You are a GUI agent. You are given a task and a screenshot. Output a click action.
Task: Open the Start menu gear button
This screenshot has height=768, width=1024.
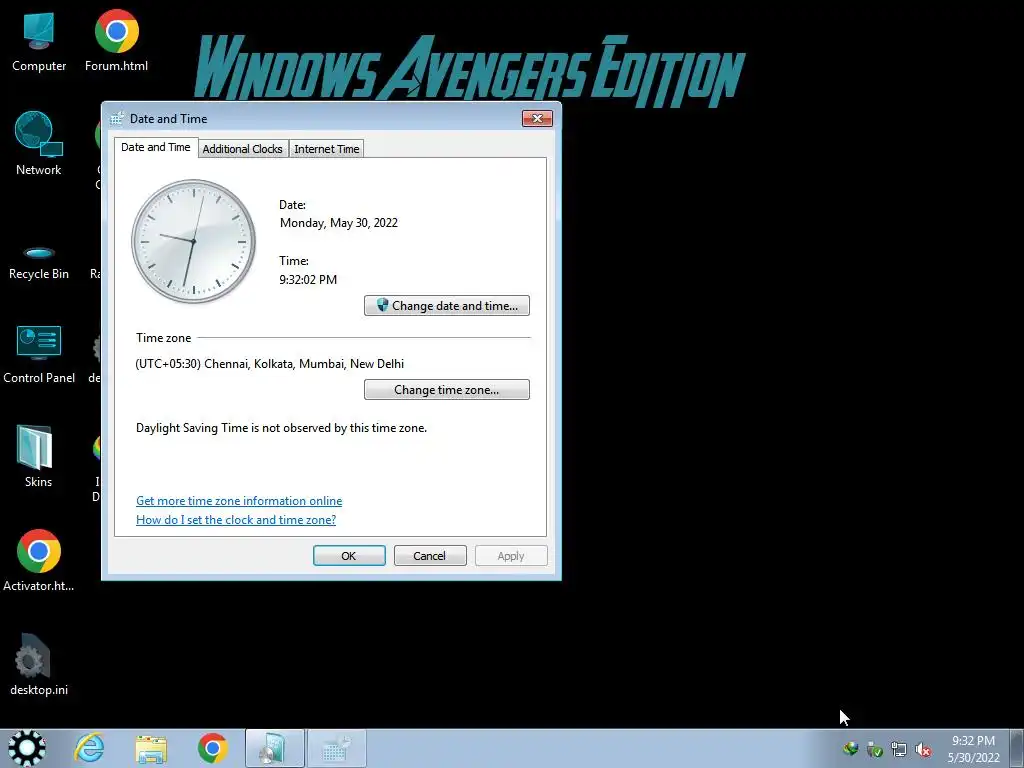pyautogui.click(x=26, y=748)
